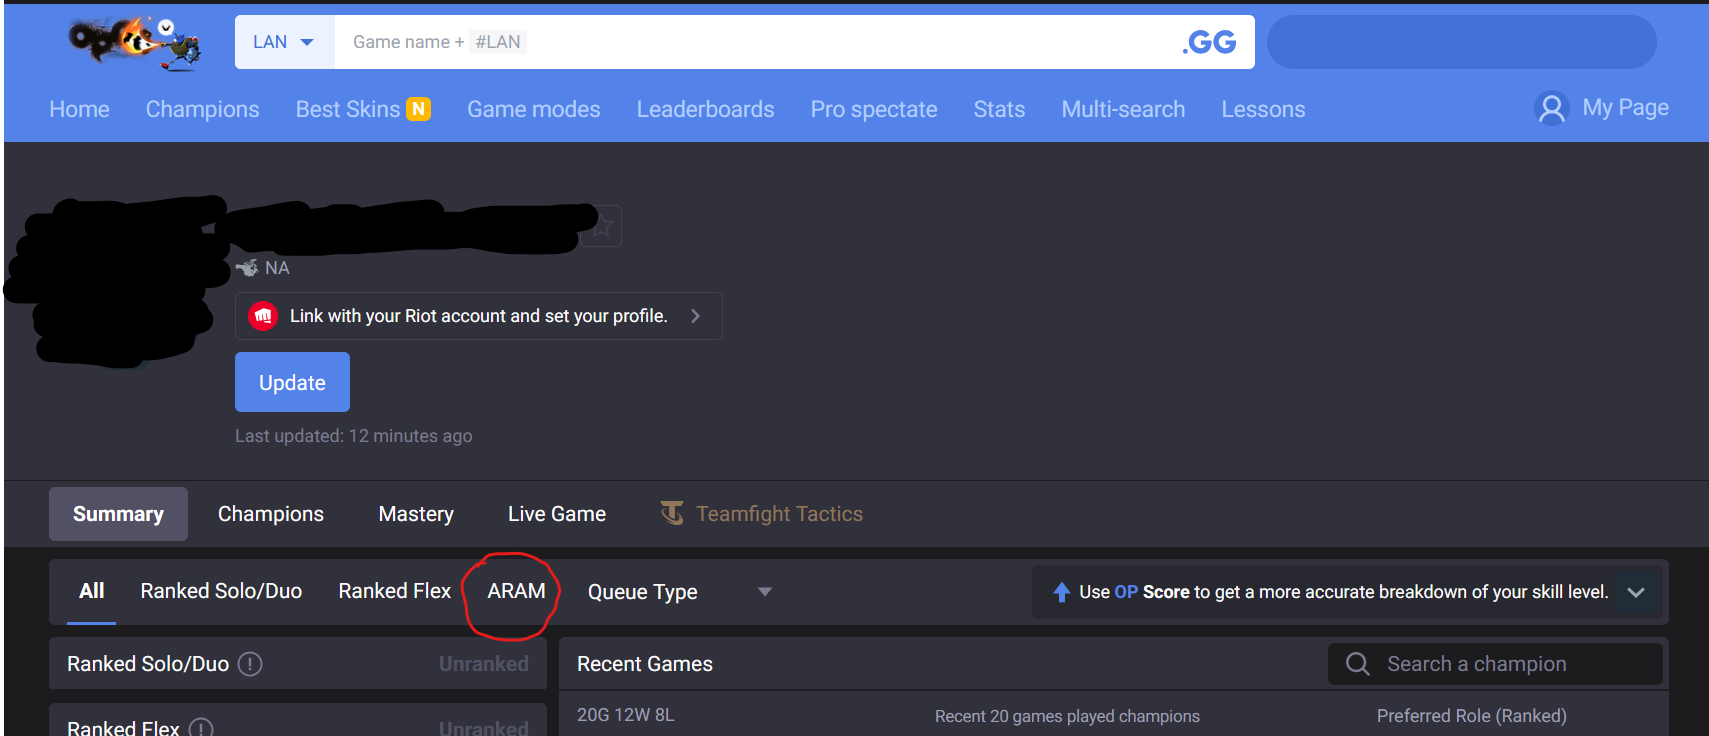Viewport: 1709px width, 736px height.
Task: Click the blue up-arrow OP Score icon
Action: click(1062, 592)
